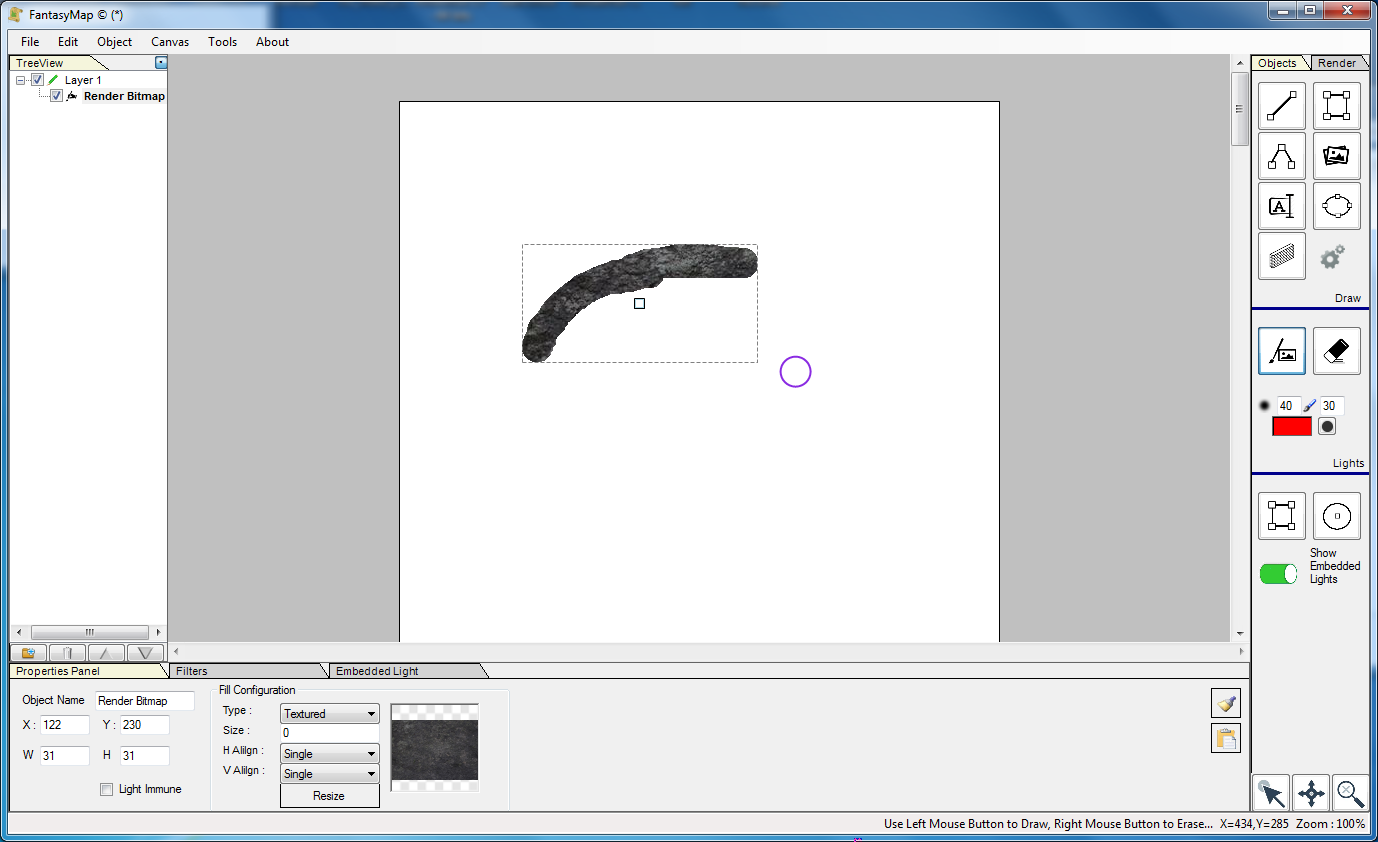Open the Object menu
1378x842 pixels.
click(x=114, y=42)
